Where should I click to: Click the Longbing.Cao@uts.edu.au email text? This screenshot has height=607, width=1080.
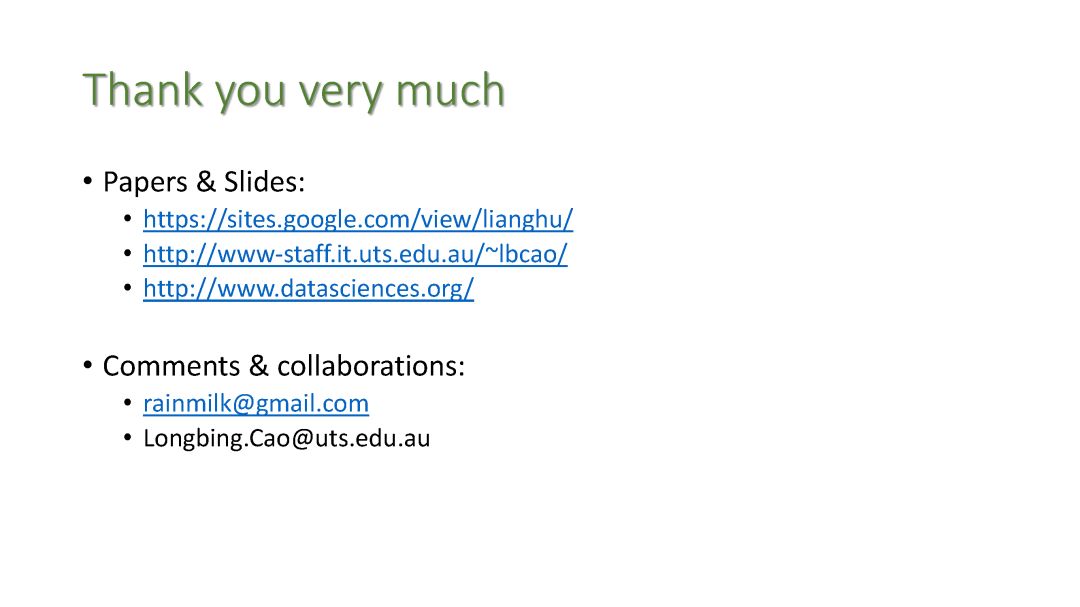tap(287, 438)
